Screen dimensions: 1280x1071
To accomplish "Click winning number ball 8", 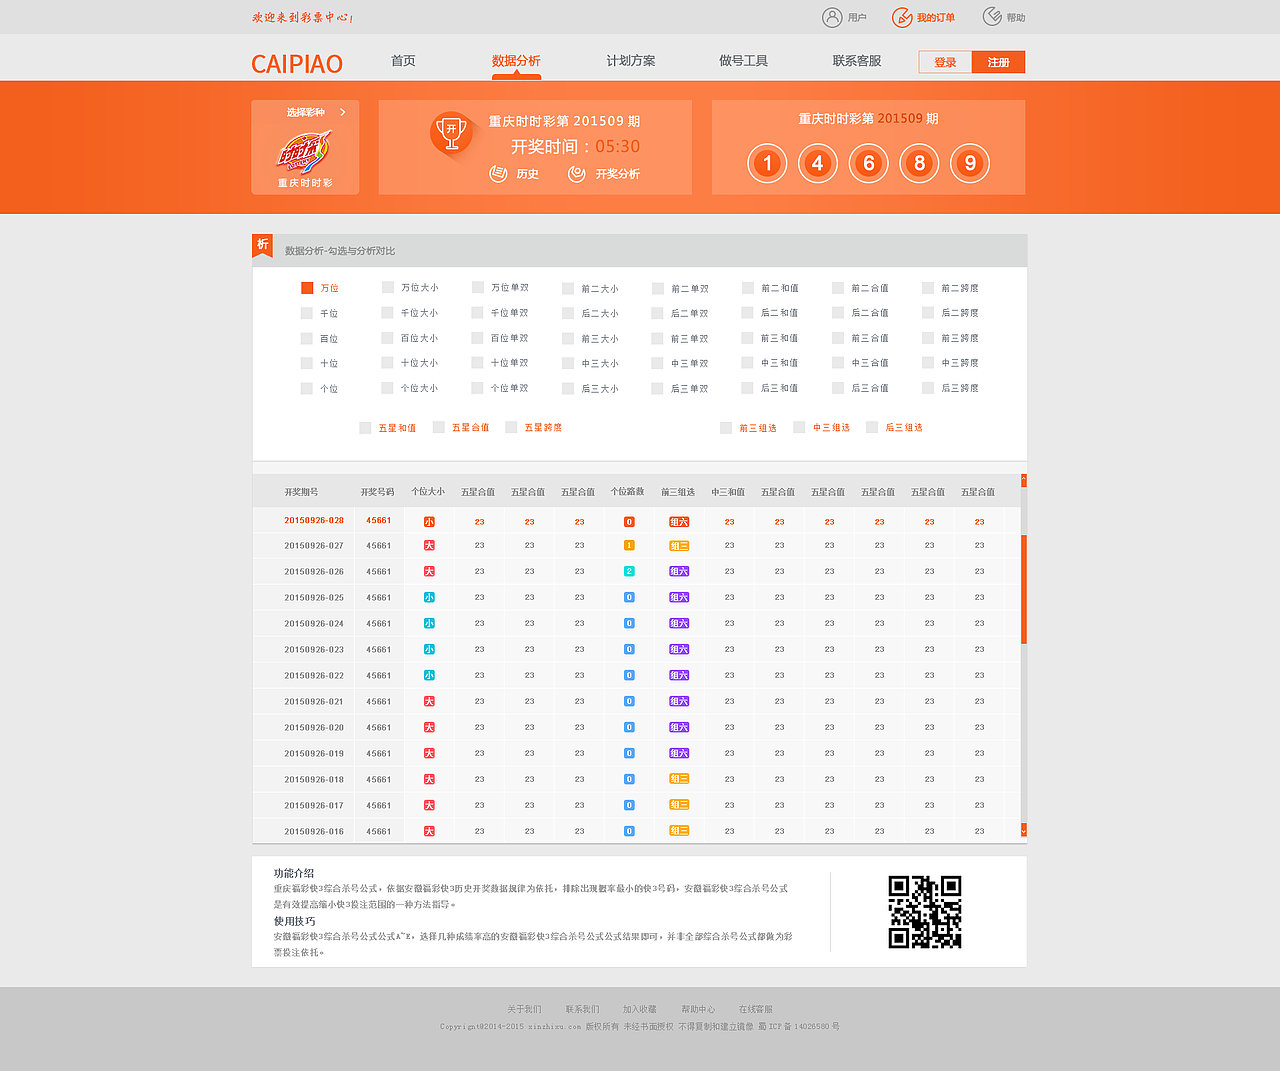I will click(920, 163).
